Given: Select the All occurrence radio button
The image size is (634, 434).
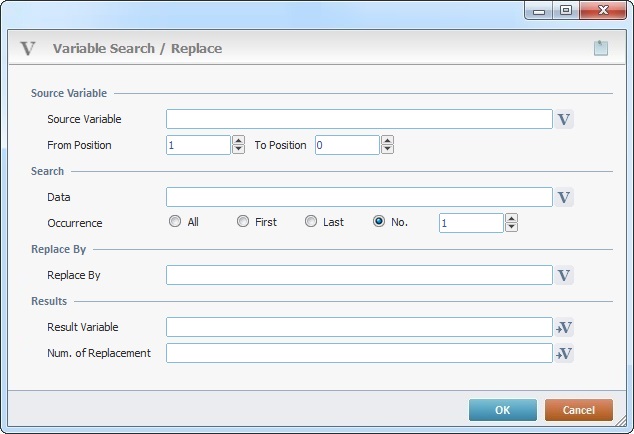Looking at the screenshot, I should point(175,222).
